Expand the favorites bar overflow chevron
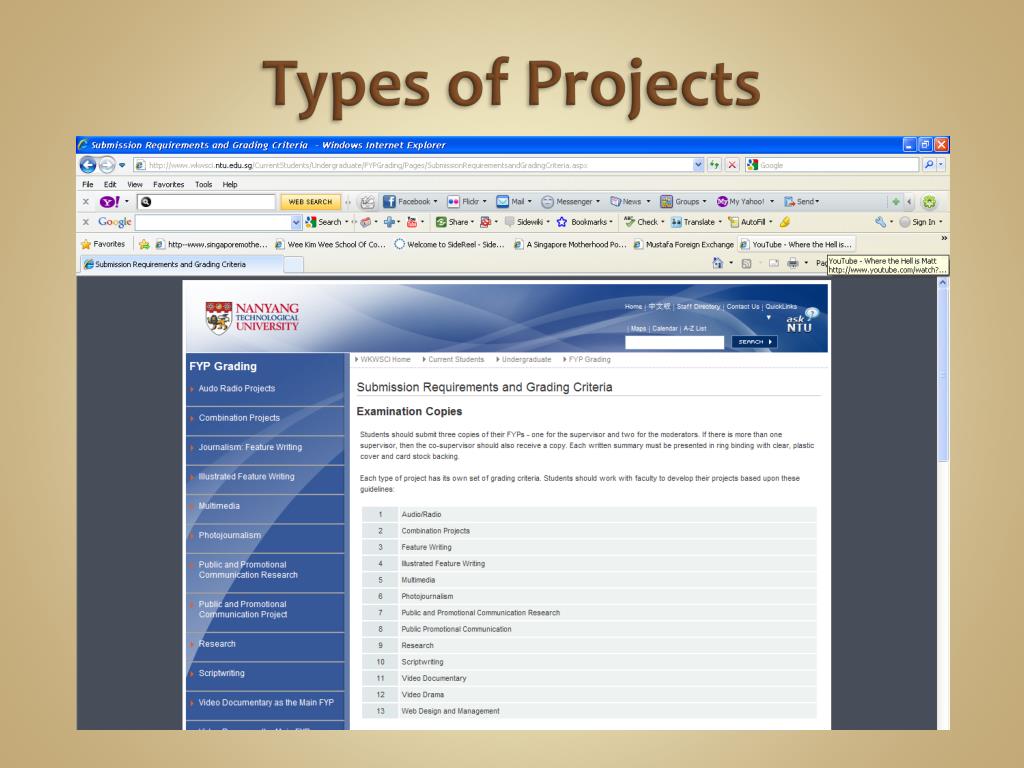The image size is (1024, 768). point(944,239)
